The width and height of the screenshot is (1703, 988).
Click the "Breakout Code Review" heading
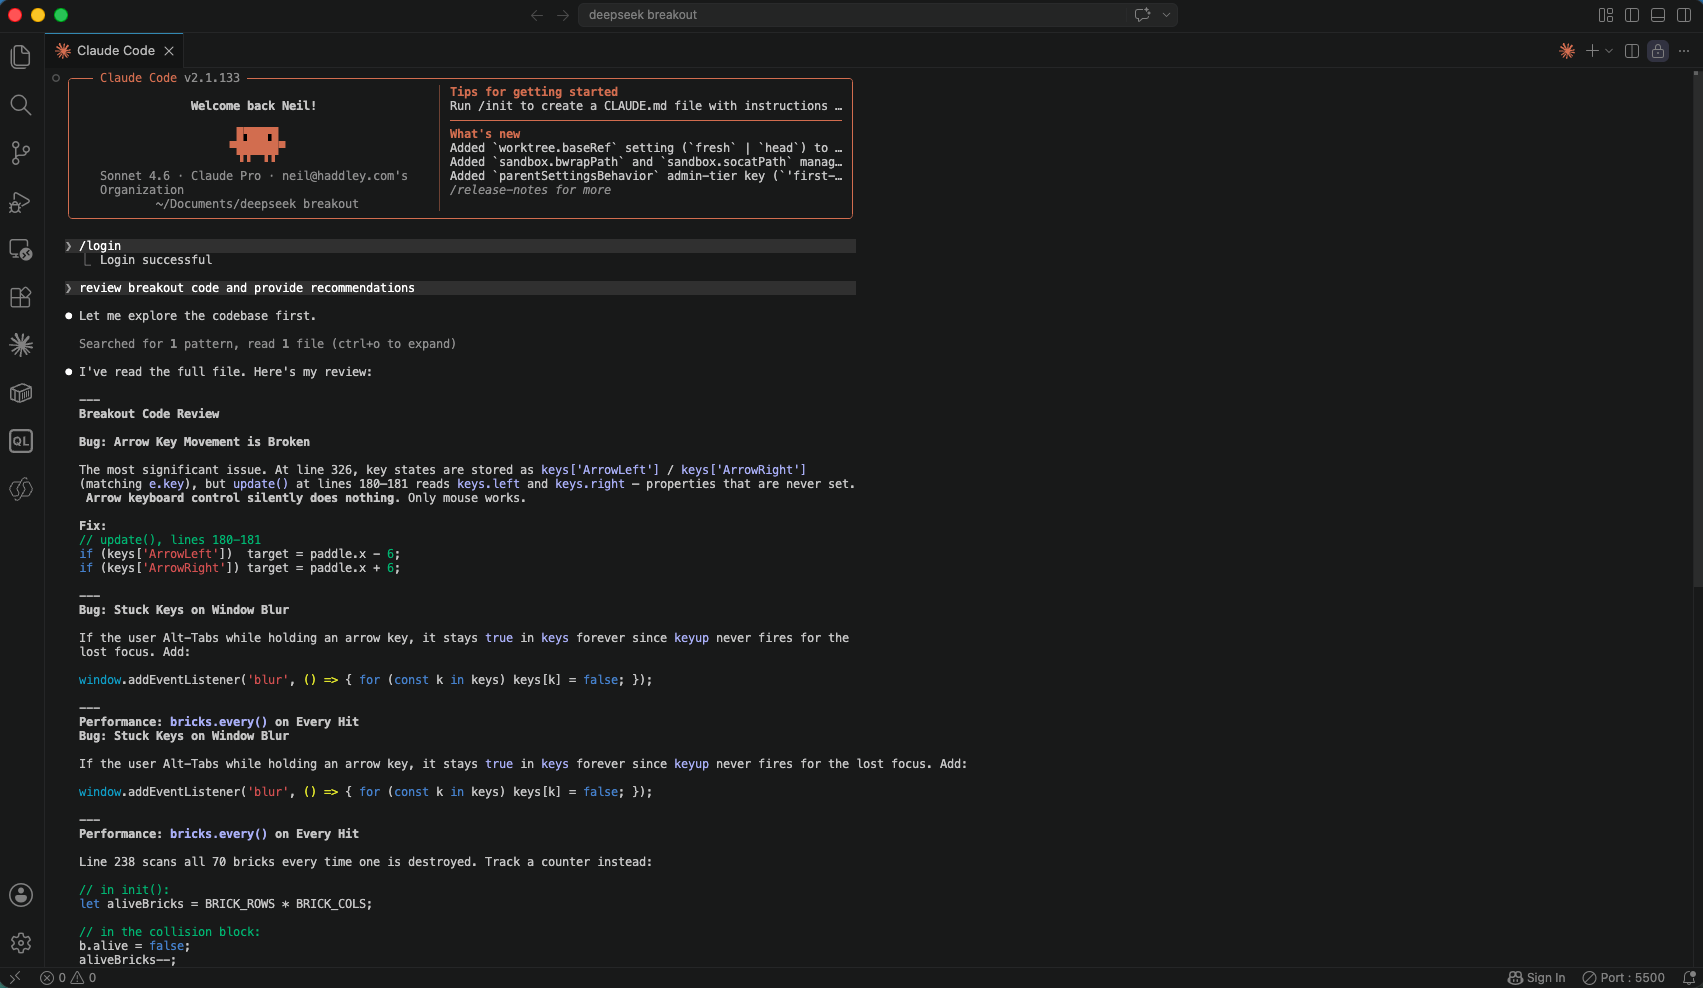click(149, 414)
